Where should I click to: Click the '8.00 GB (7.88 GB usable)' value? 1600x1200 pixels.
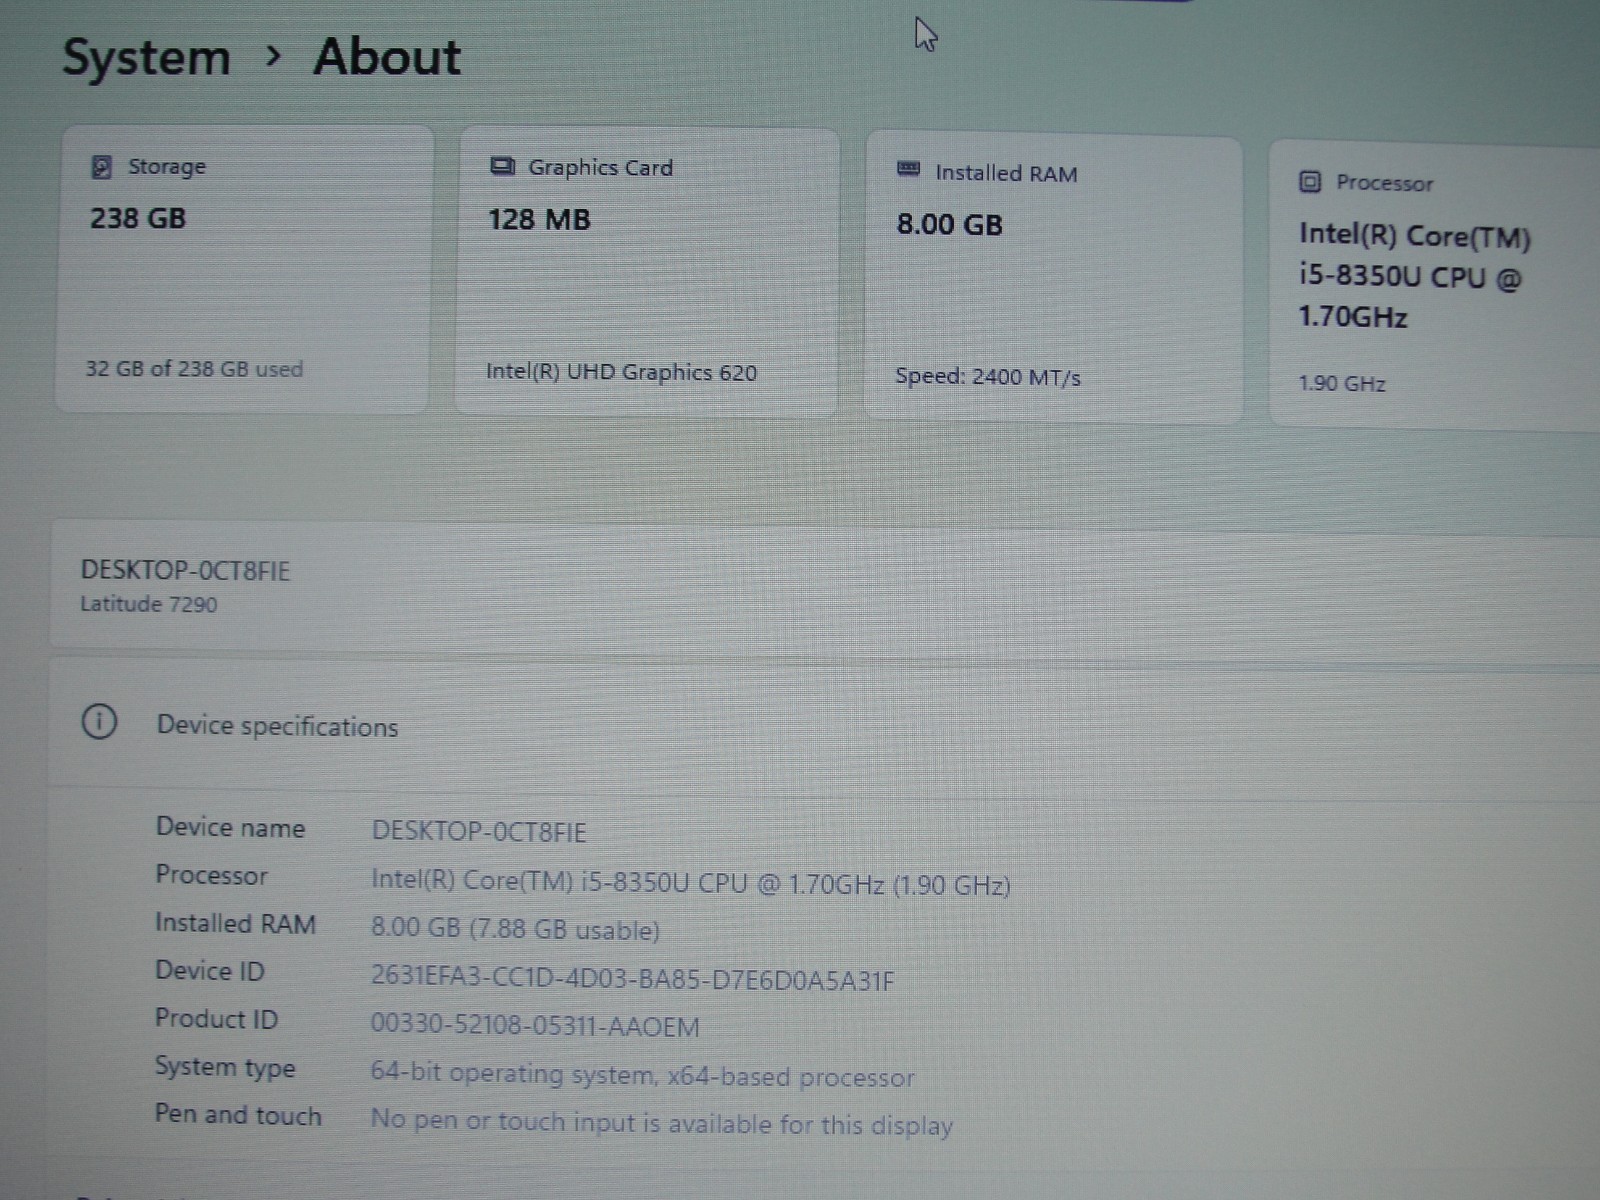[x=515, y=929]
